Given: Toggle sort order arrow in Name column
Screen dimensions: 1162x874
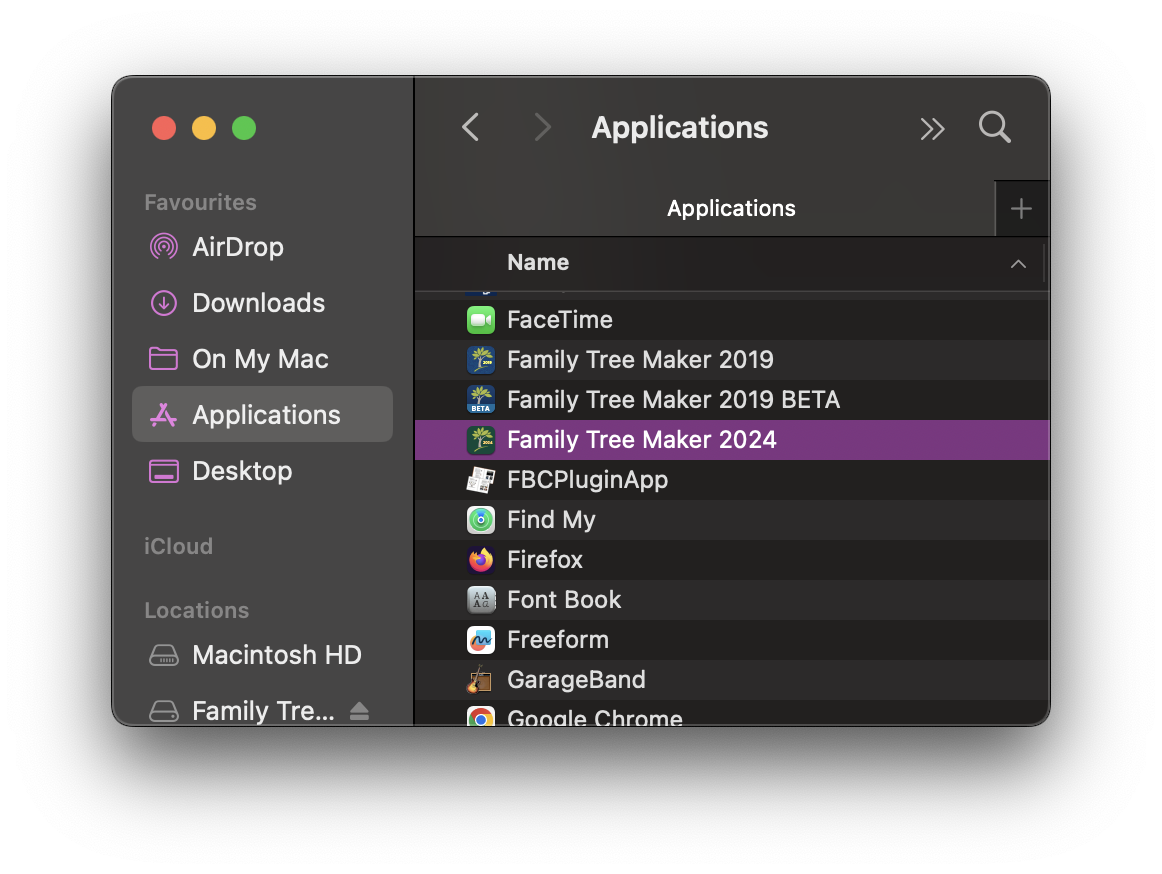Looking at the screenshot, I should point(1018,264).
